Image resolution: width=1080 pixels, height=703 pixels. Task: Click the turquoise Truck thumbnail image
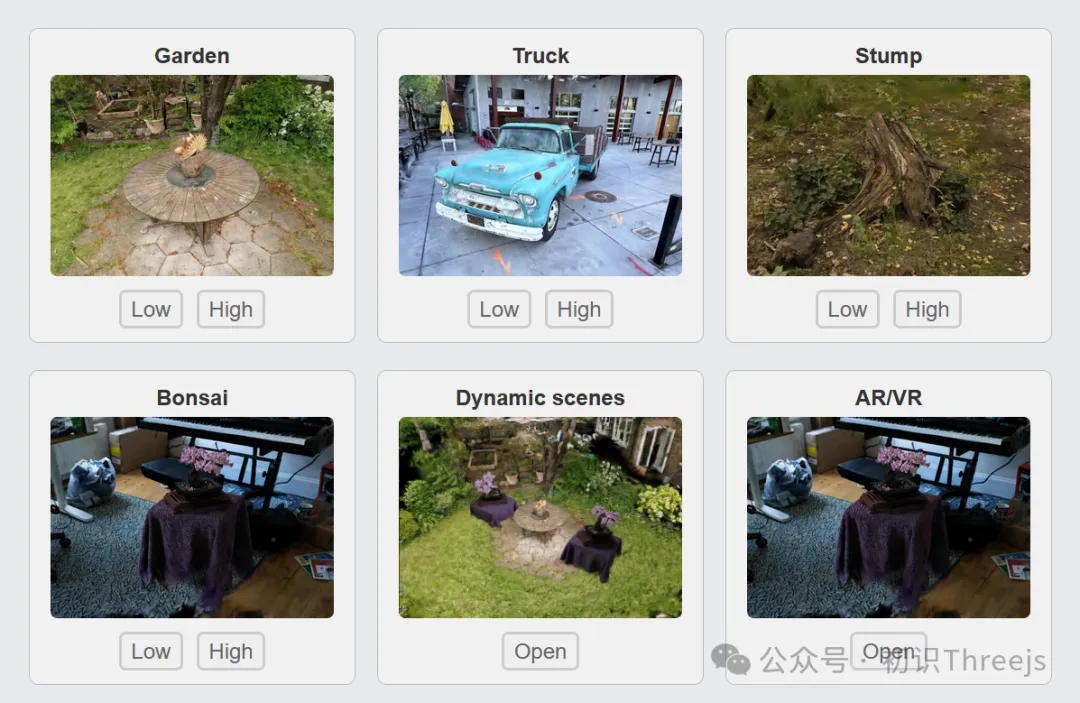click(540, 176)
